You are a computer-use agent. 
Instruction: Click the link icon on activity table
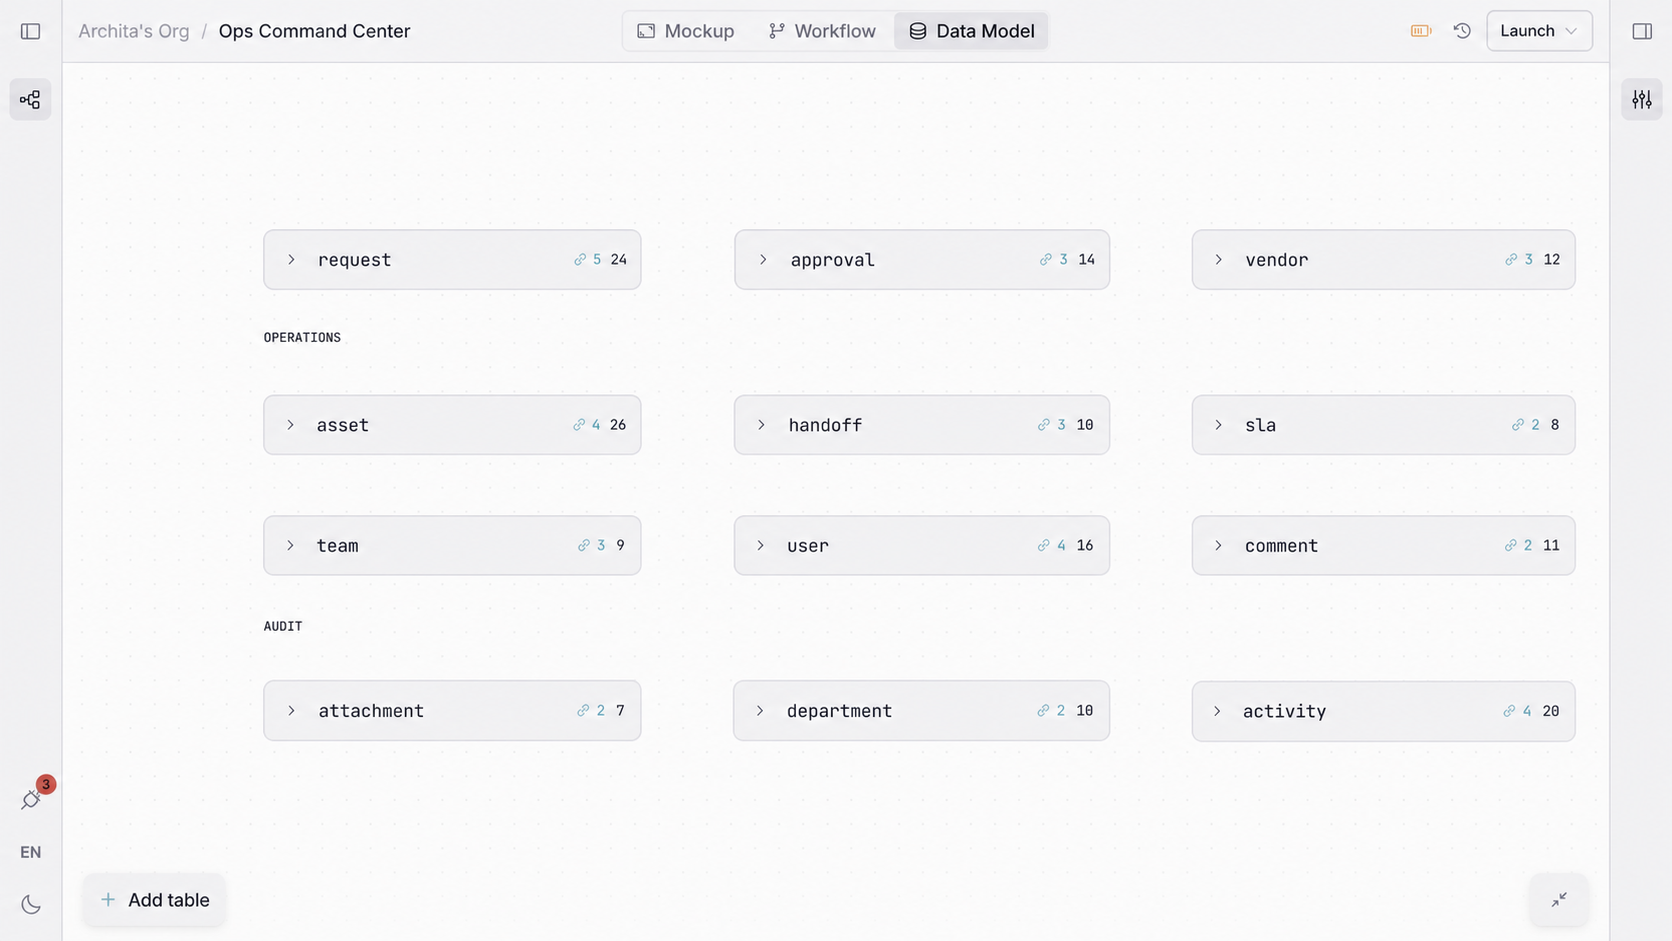click(1509, 711)
